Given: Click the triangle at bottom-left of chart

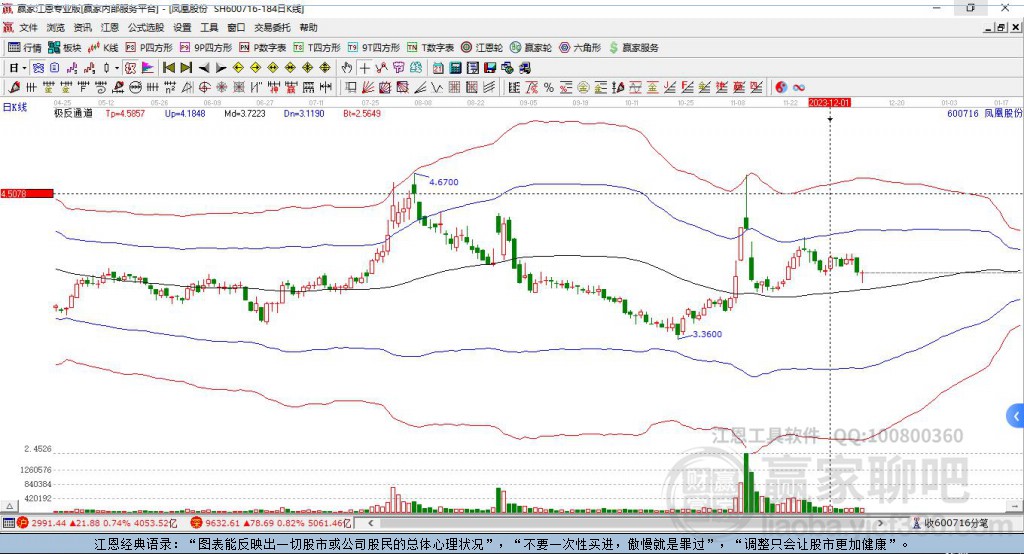Looking at the screenshot, I should 9,506.
